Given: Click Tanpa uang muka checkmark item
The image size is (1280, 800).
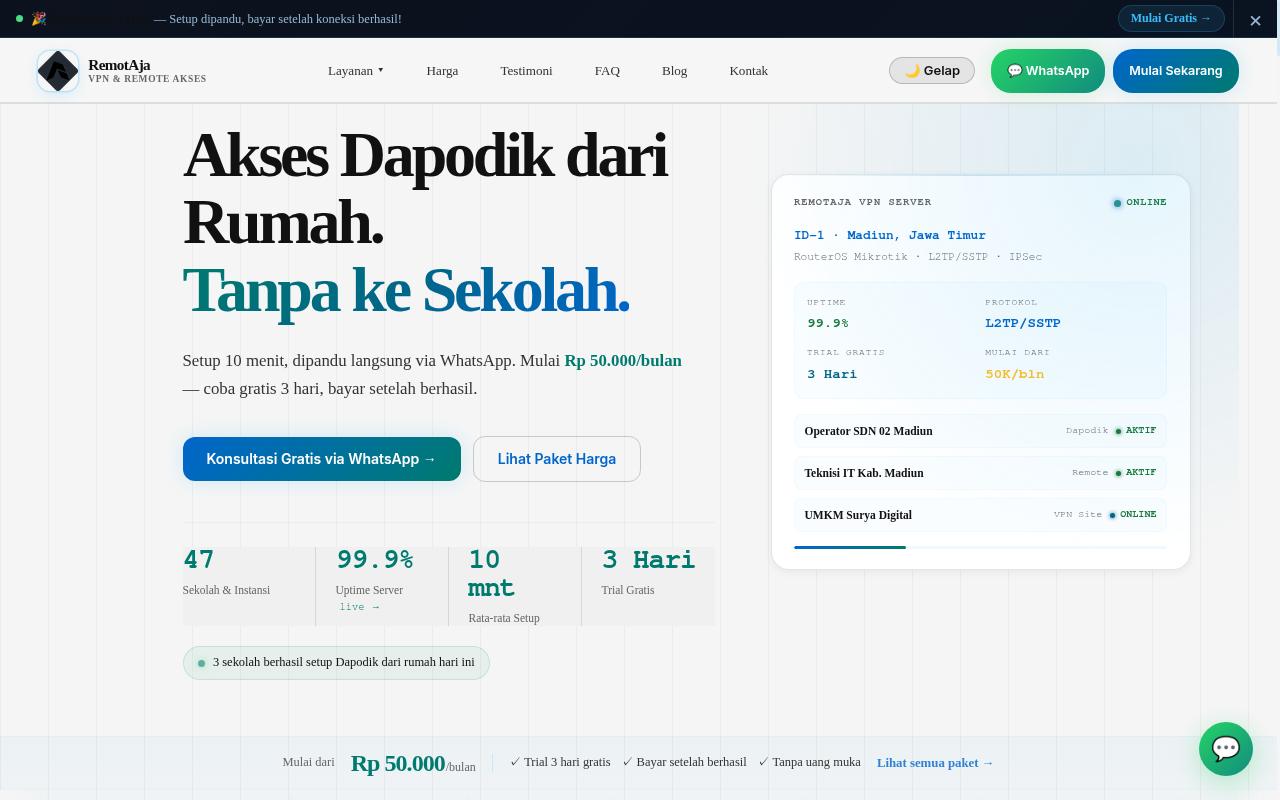Looking at the screenshot, I should [809, 762].
